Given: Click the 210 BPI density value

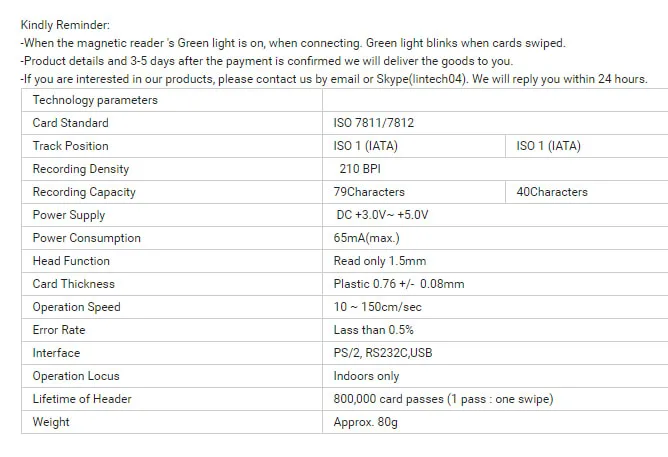Looking at the screenshot, I should click(360, 169).
